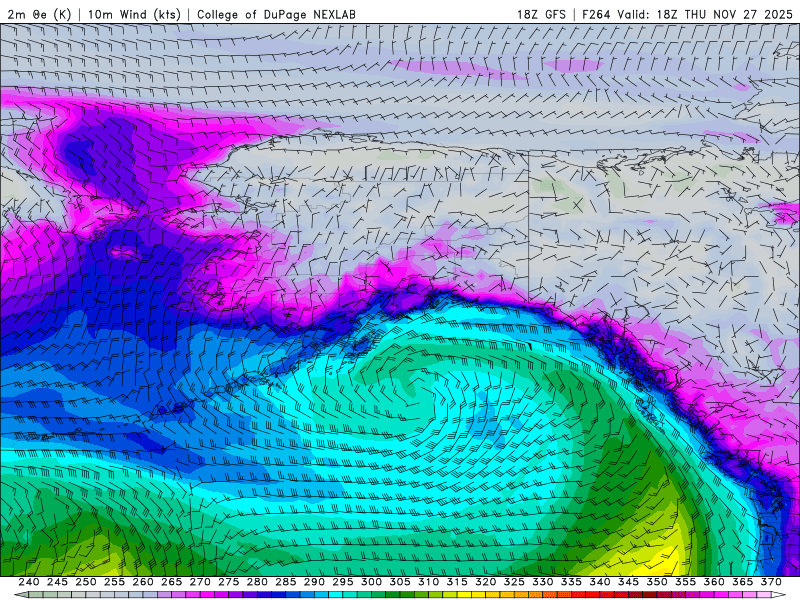Click the 370 scale number
The image size is (800, 600).
[x=771, y=582]
